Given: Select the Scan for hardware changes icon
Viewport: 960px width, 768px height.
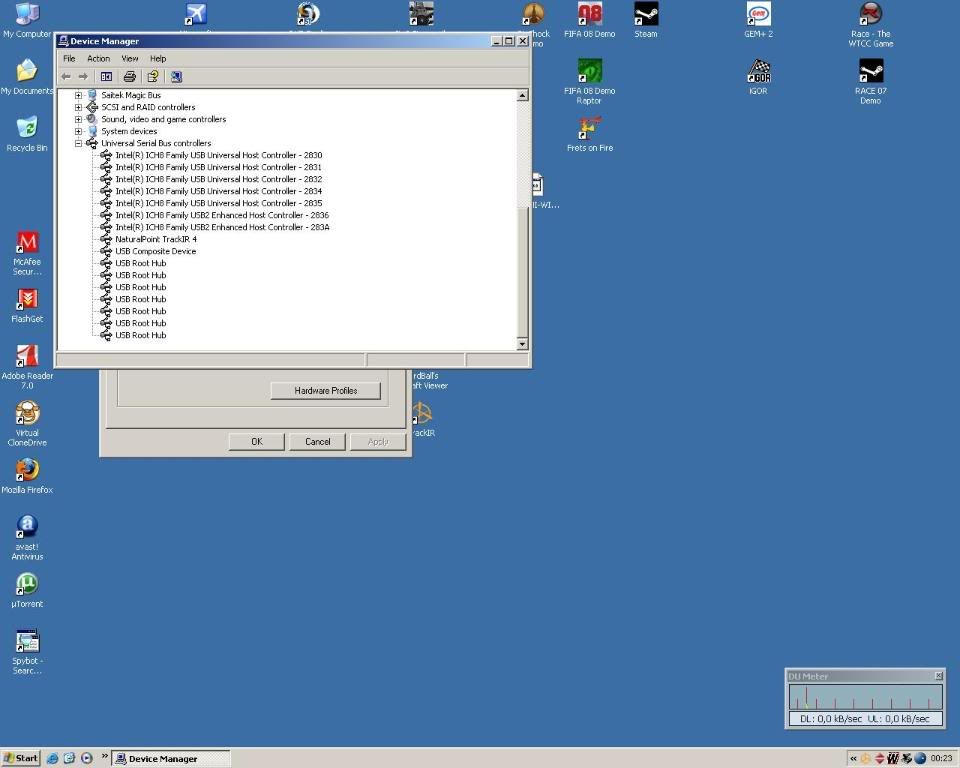Looking at the screenshot, I should (176, 76).
